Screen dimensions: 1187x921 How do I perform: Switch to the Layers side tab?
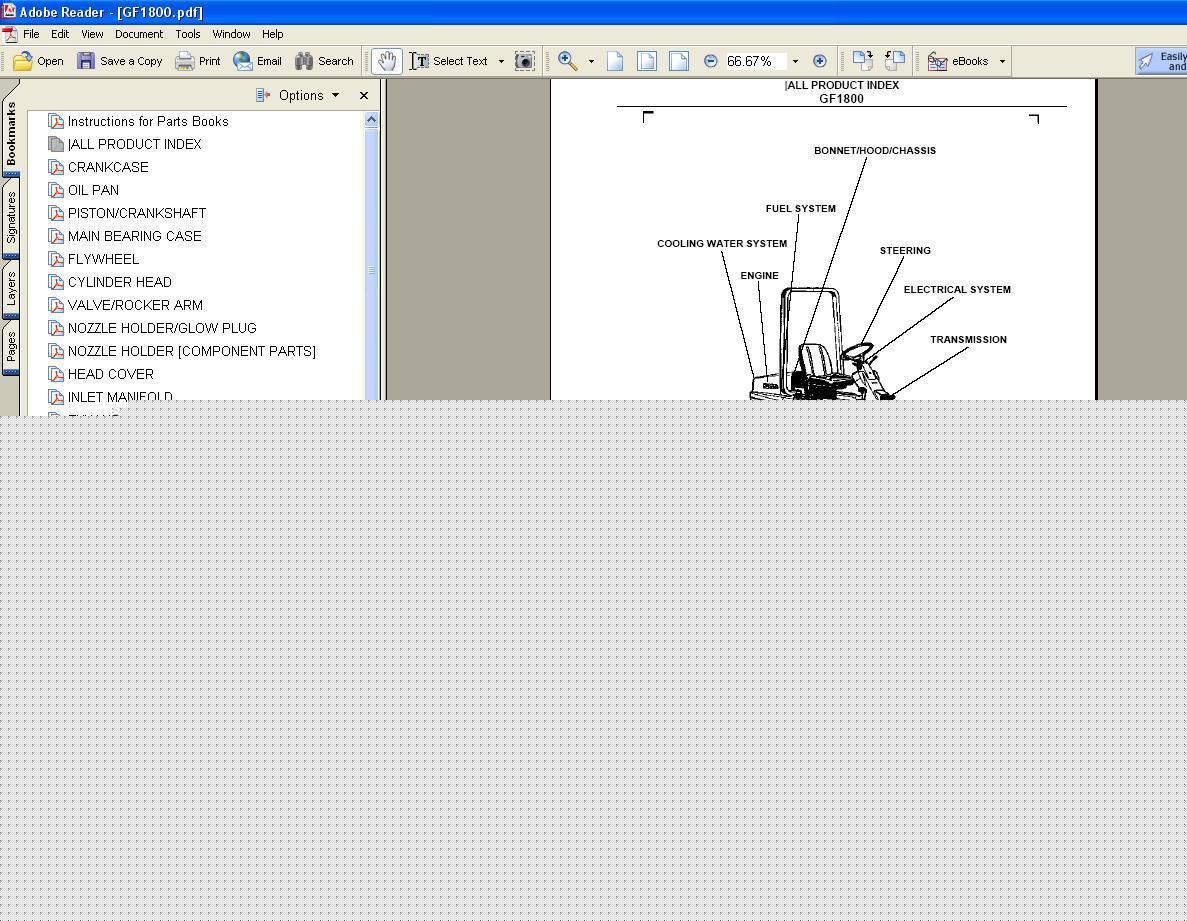coord(11,290)
